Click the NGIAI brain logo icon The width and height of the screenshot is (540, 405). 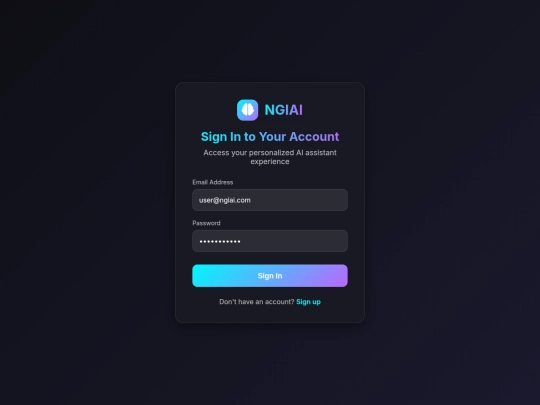click(x=247, y=110)
